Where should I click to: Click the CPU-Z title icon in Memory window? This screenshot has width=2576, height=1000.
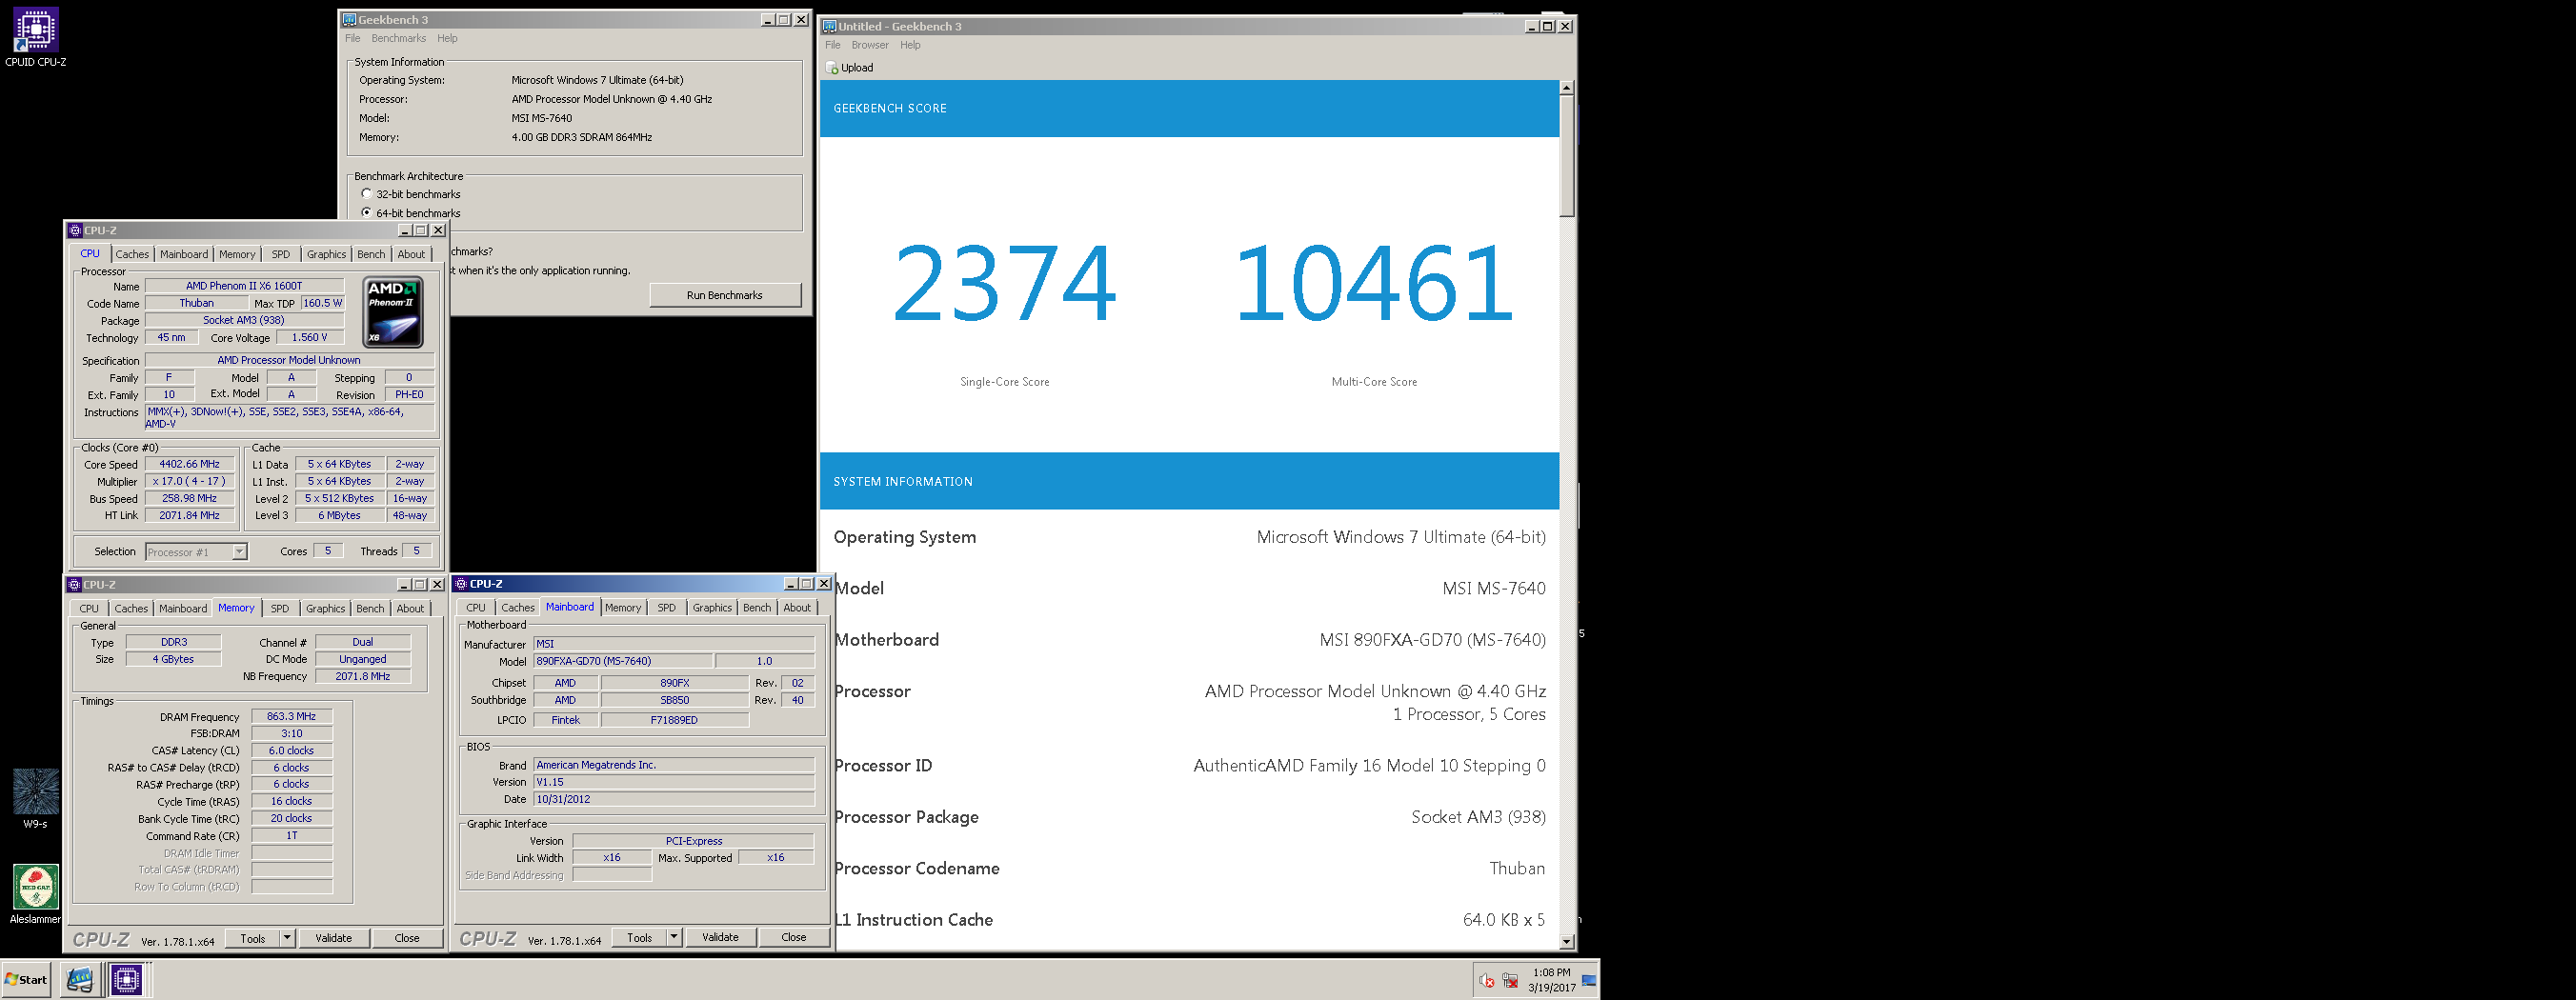[75, 585]
